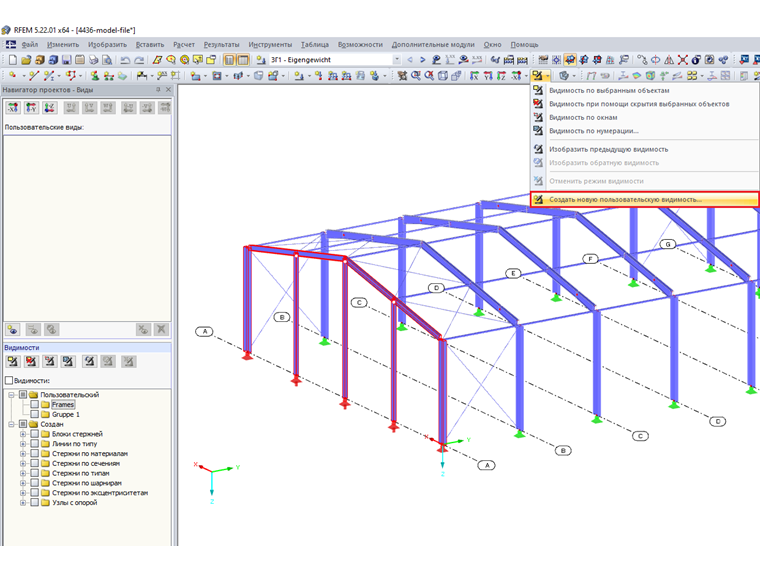760x570 pixels.
Task: Open the load case ЗГ1 Eigengewicht dropdown
Action: [x=397, y=60]
